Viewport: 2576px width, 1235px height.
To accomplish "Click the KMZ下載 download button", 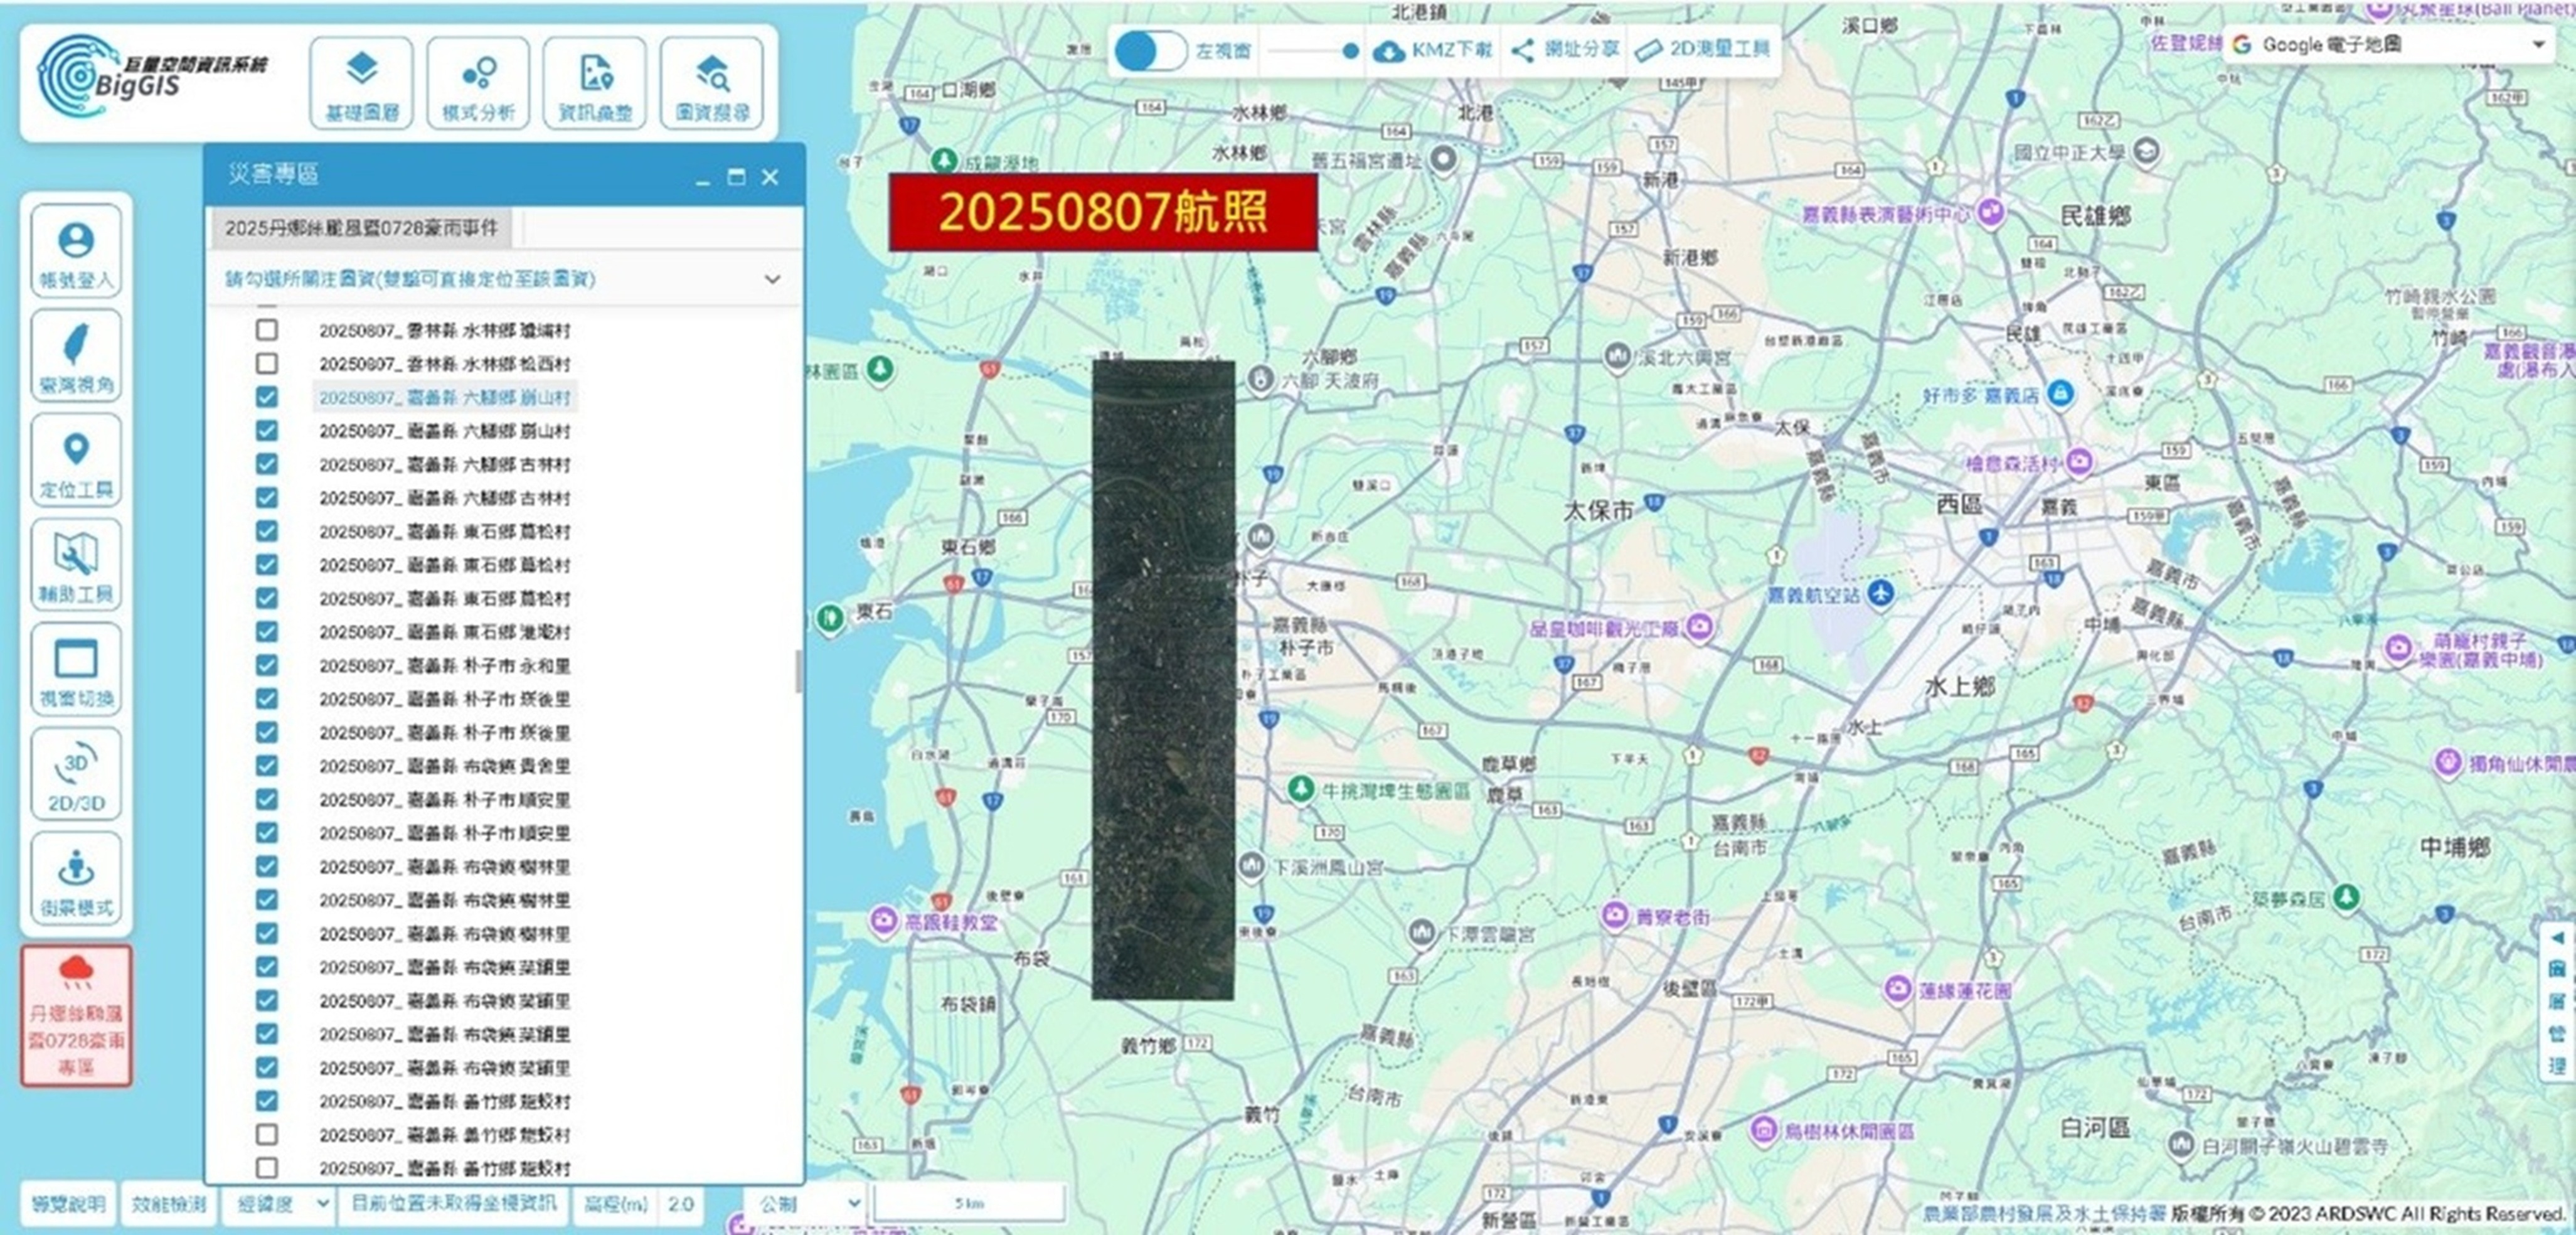I will coord(1433,50).
